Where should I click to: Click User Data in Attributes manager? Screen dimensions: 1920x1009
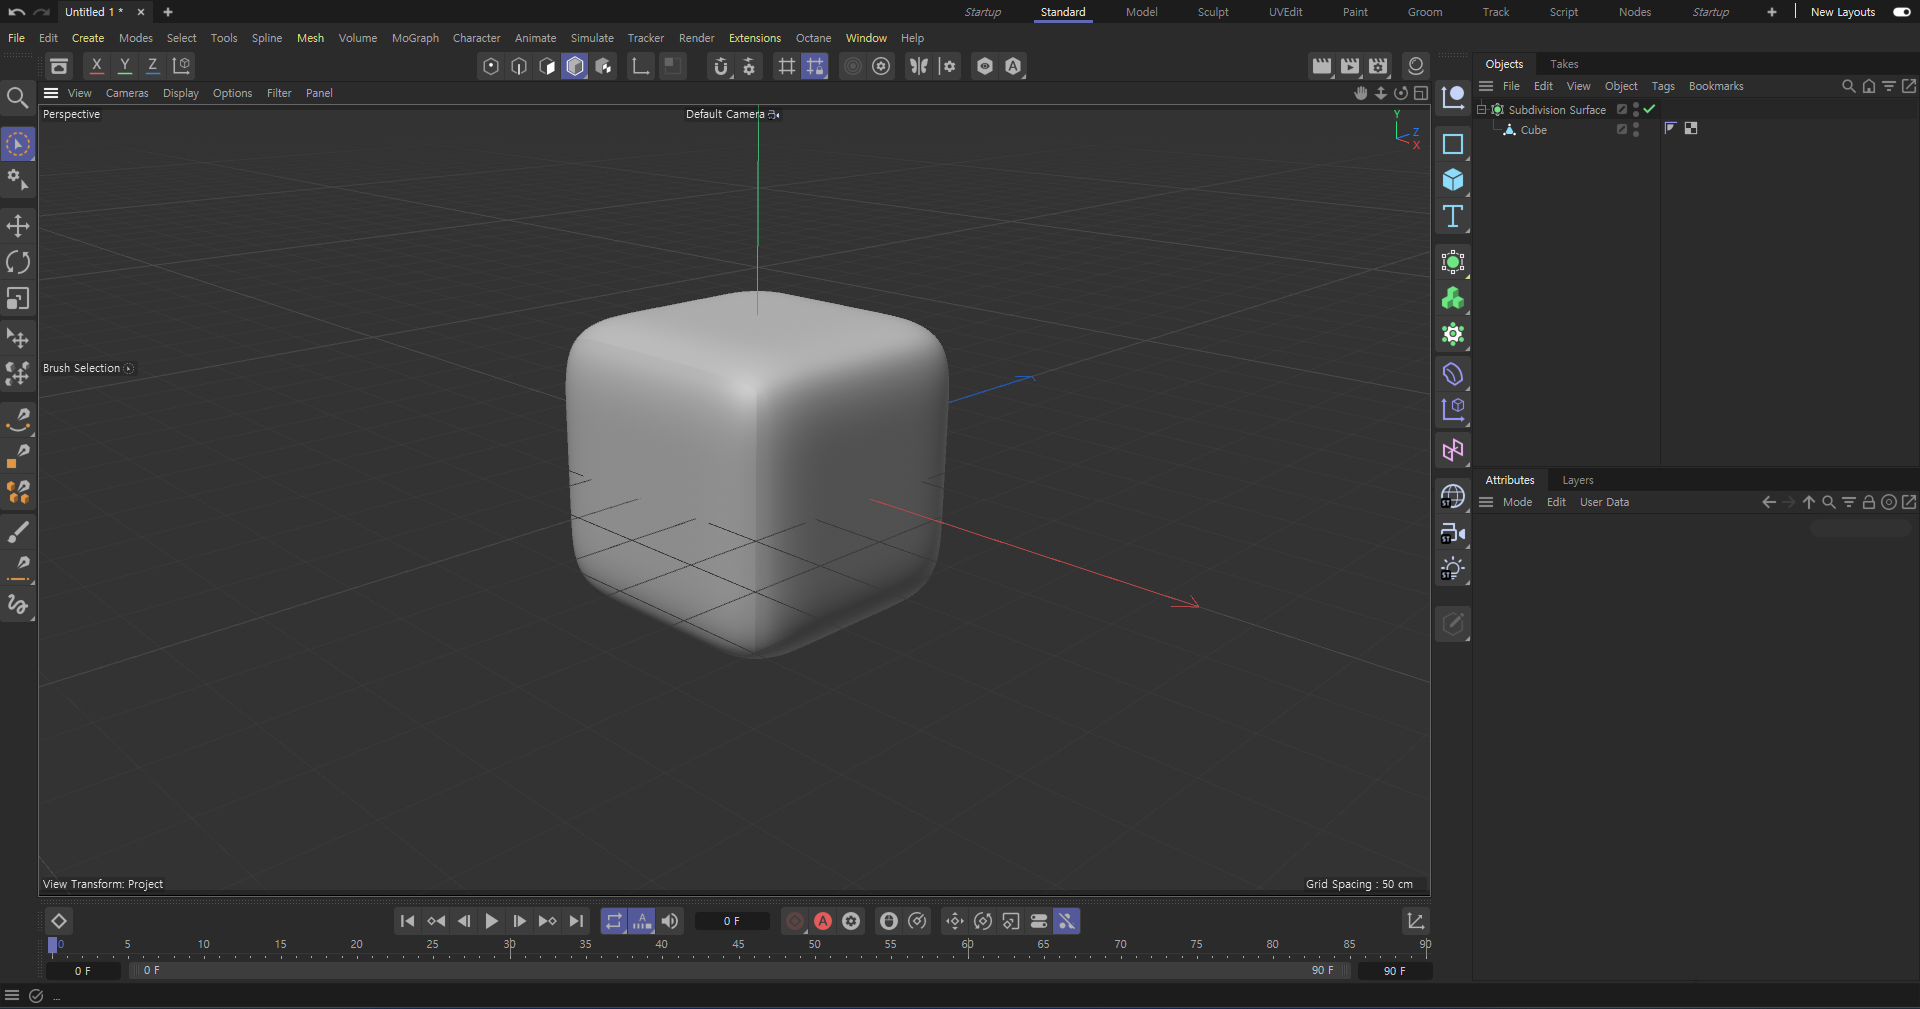tap(1604, 502)
